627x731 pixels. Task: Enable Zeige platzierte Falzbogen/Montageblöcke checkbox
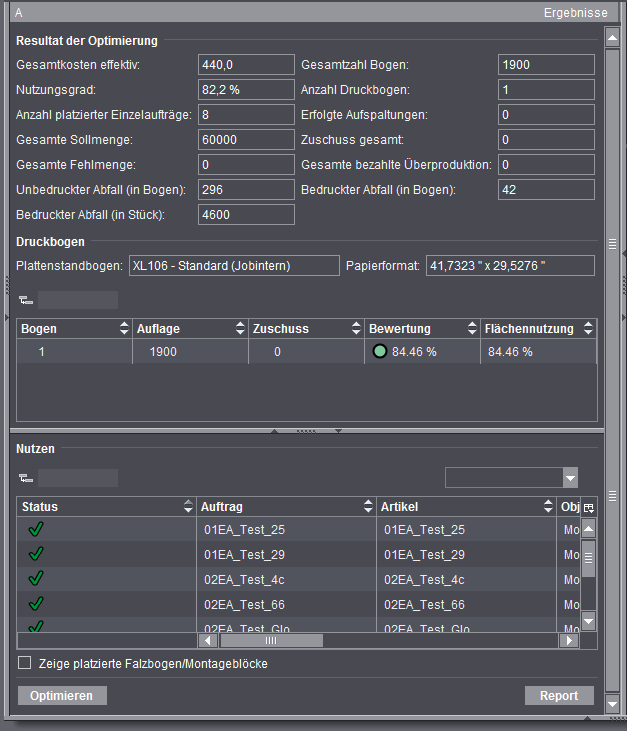point(24,663)
